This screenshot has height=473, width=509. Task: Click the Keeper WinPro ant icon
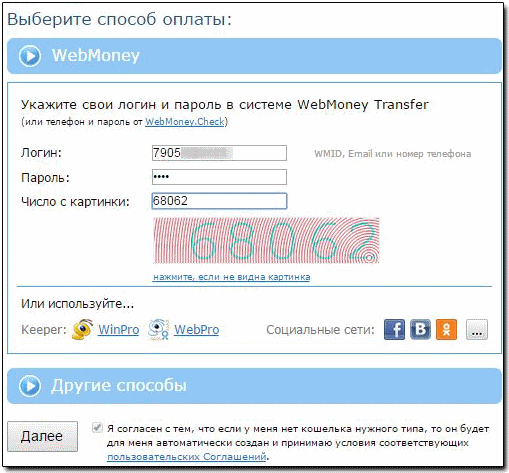coord(82,329)
